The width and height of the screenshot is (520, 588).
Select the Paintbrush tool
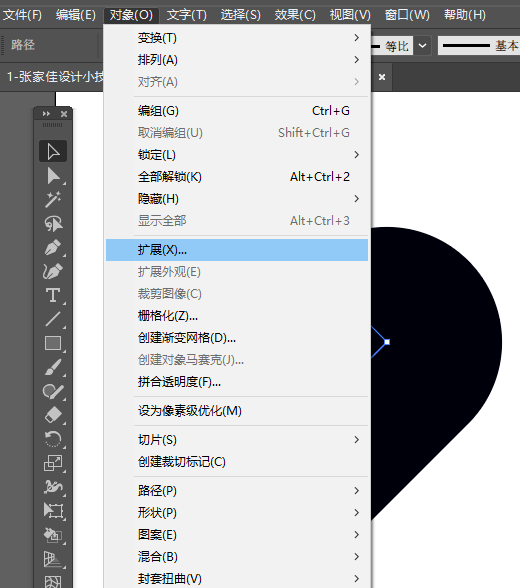coord(53,368)
